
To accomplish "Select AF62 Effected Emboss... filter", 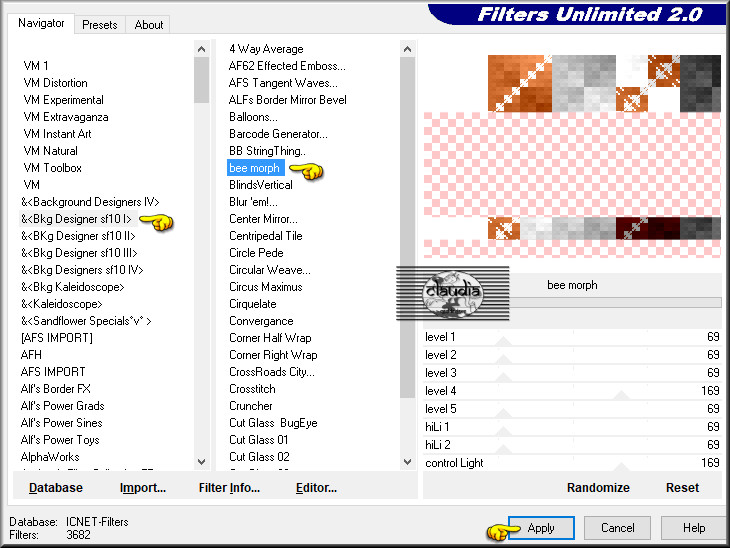I will point(287,66).
